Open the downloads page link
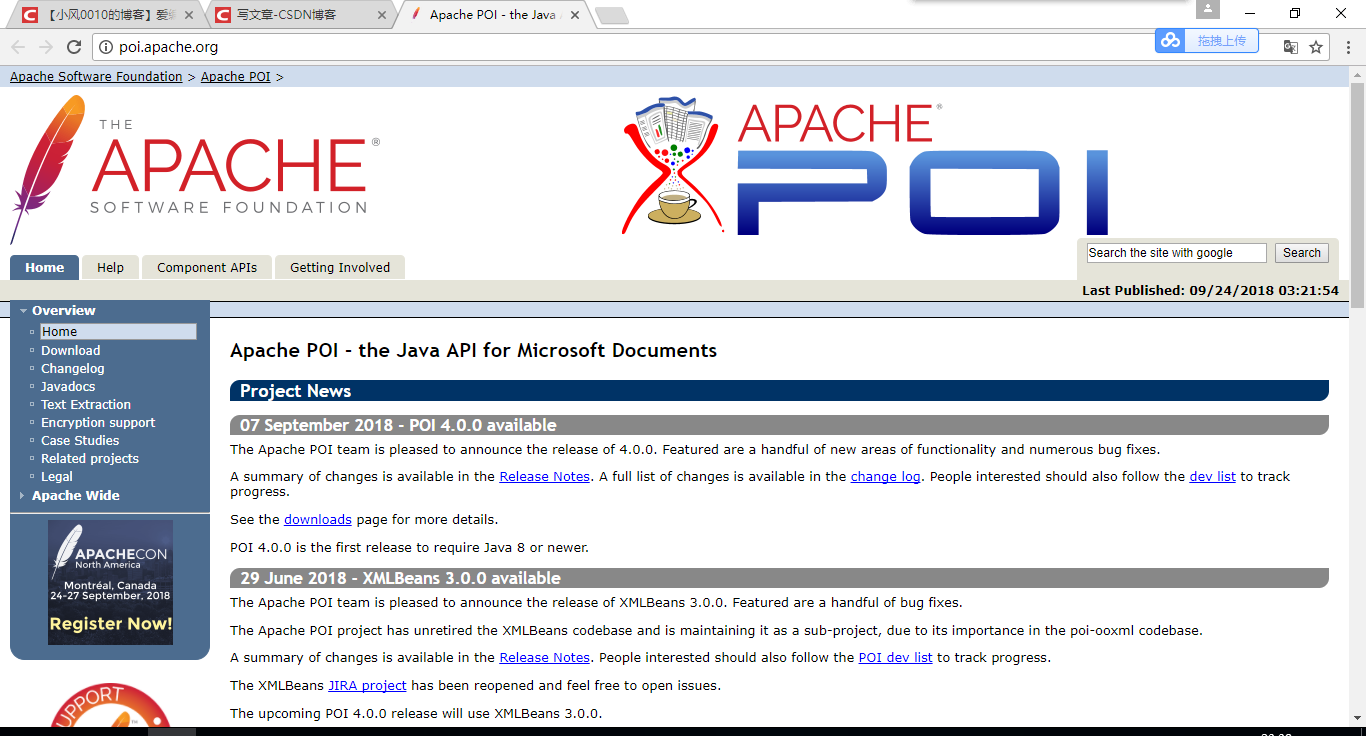1366x736 pixels. pos(318,519)
